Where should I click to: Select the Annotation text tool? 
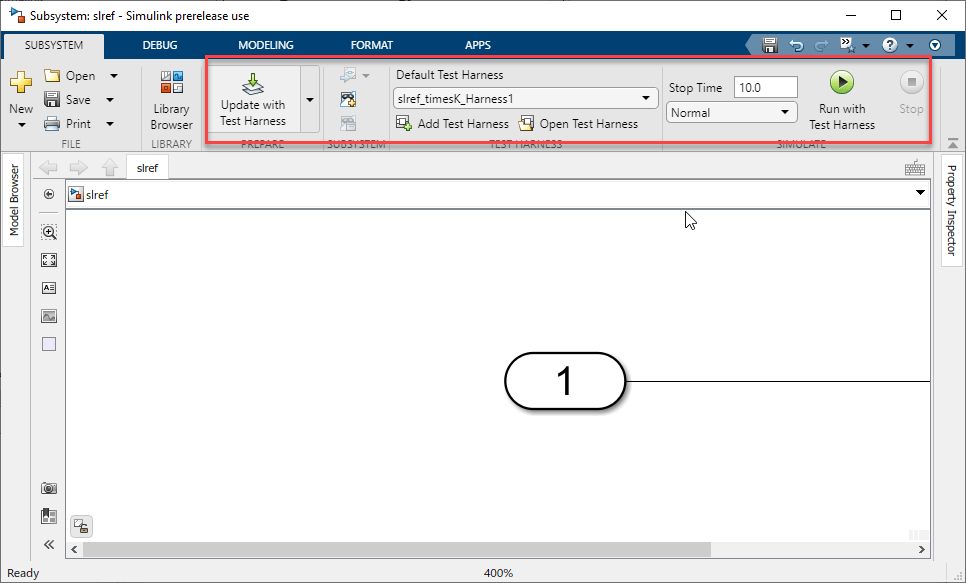[x=49, y=288]
